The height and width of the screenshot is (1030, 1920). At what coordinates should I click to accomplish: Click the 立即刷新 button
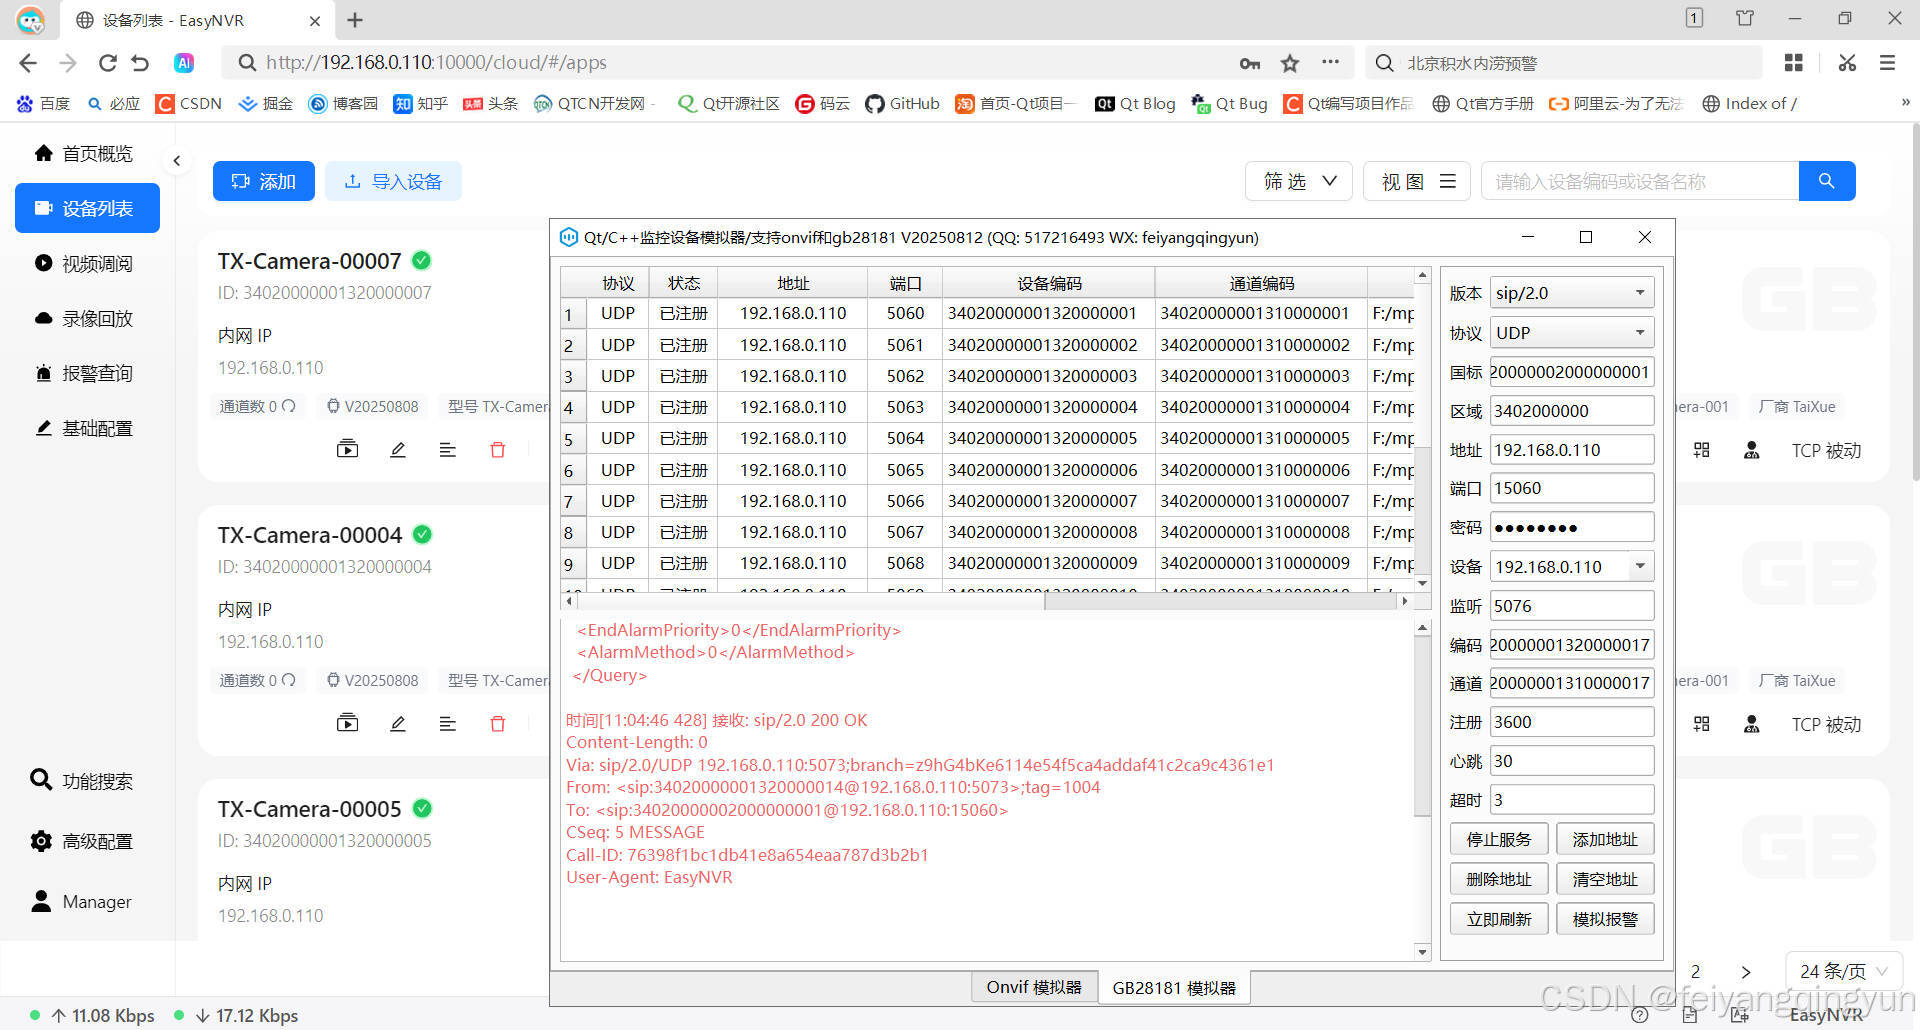pos(1499,919)
